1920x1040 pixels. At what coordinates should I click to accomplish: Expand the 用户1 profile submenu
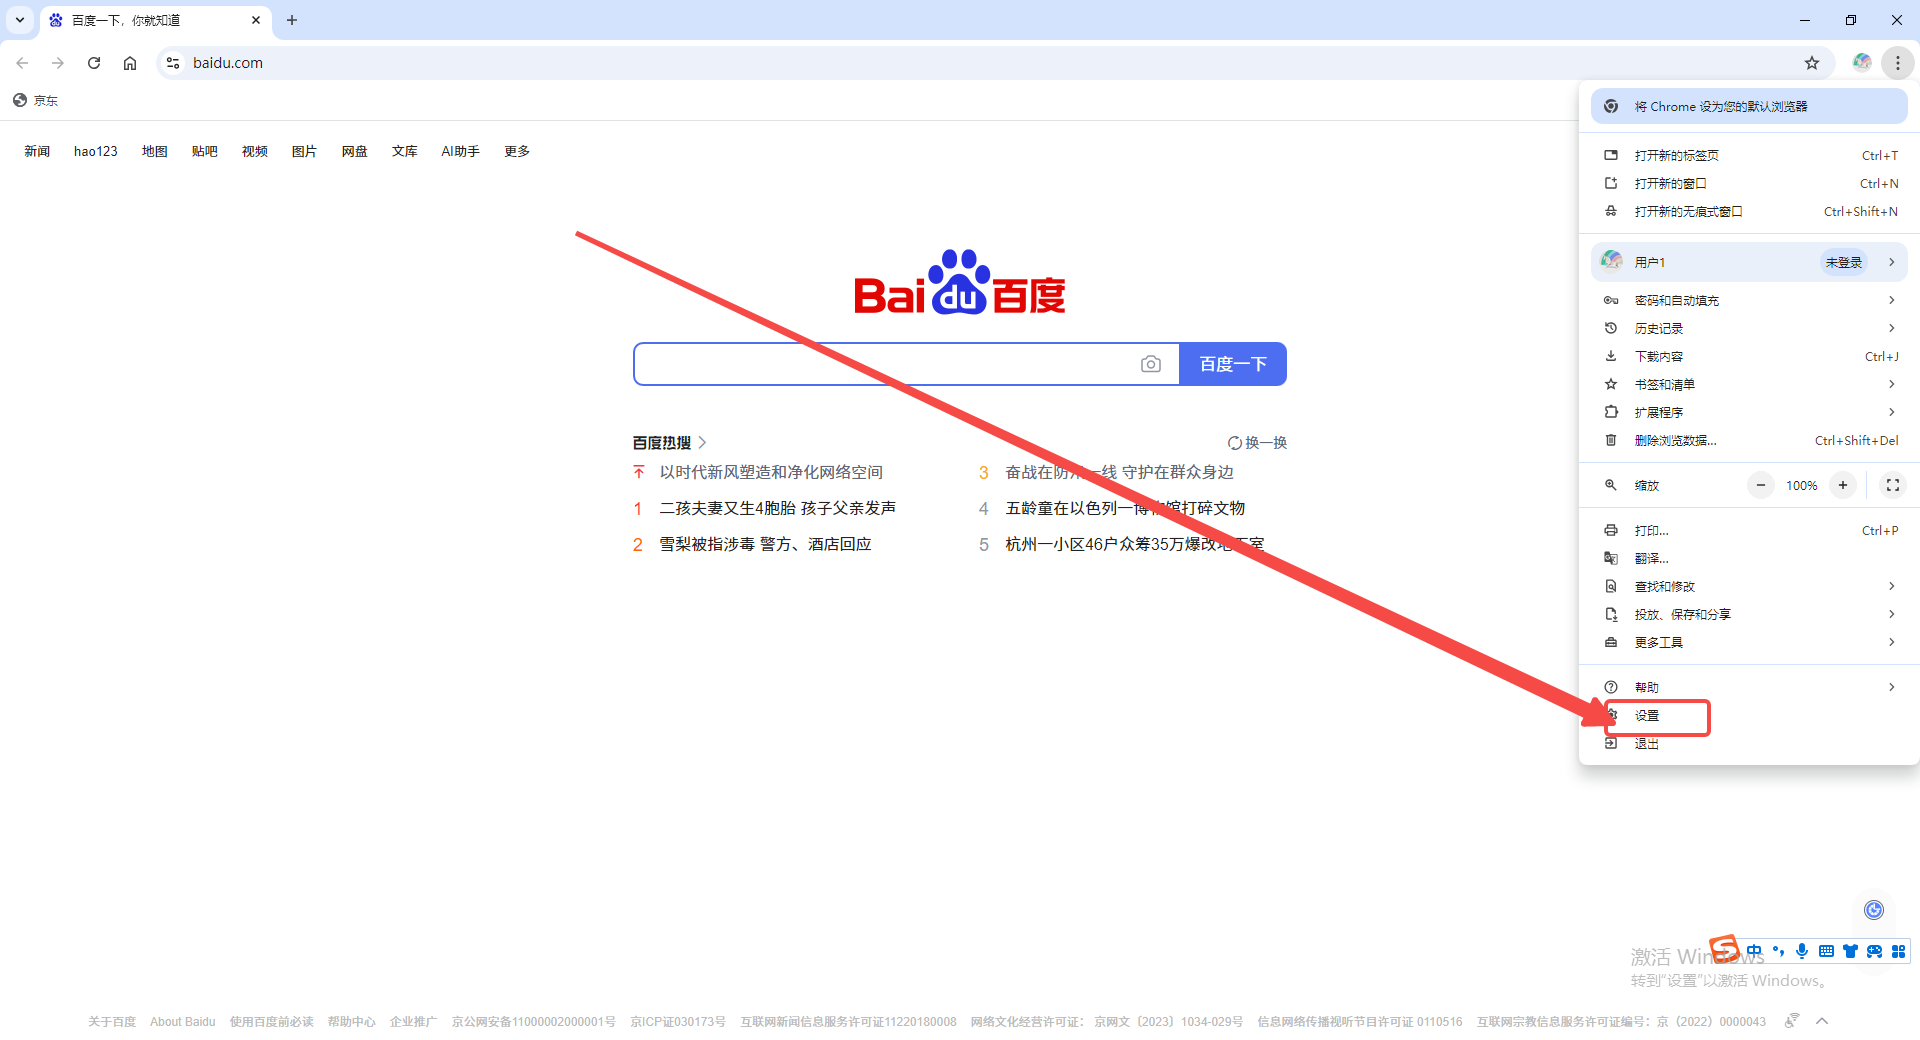1749,262
